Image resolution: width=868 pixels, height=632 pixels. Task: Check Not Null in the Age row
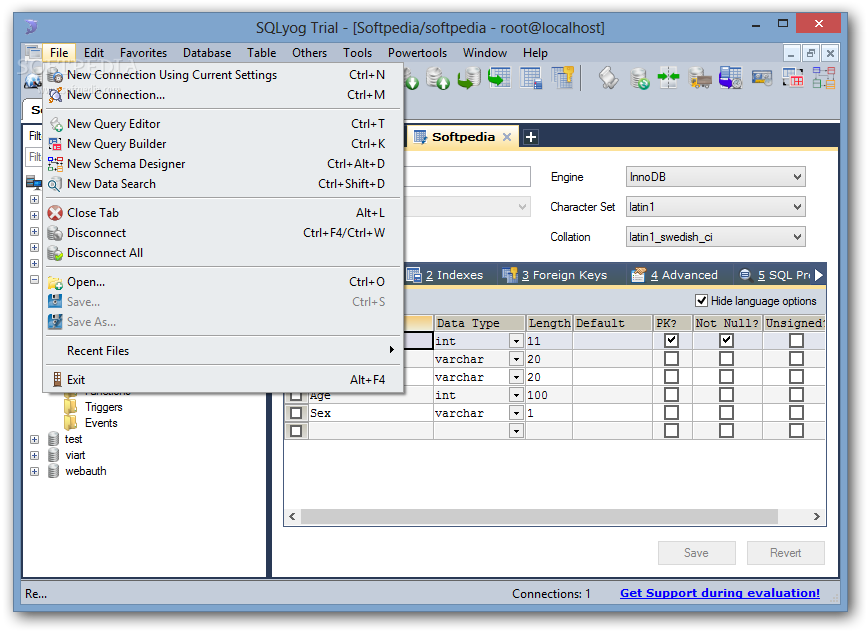point(726,395)
